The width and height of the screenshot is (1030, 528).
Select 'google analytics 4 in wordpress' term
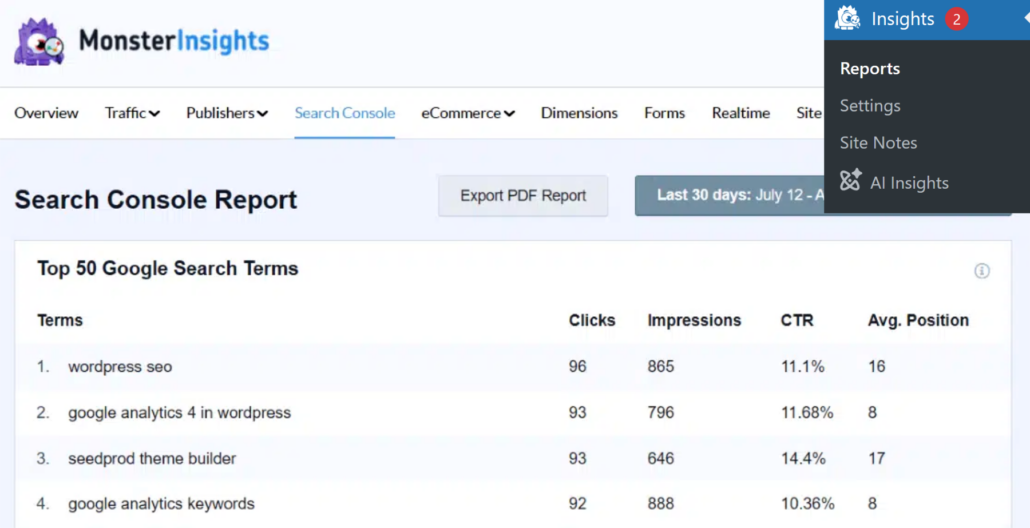click(x=179, y=412)
